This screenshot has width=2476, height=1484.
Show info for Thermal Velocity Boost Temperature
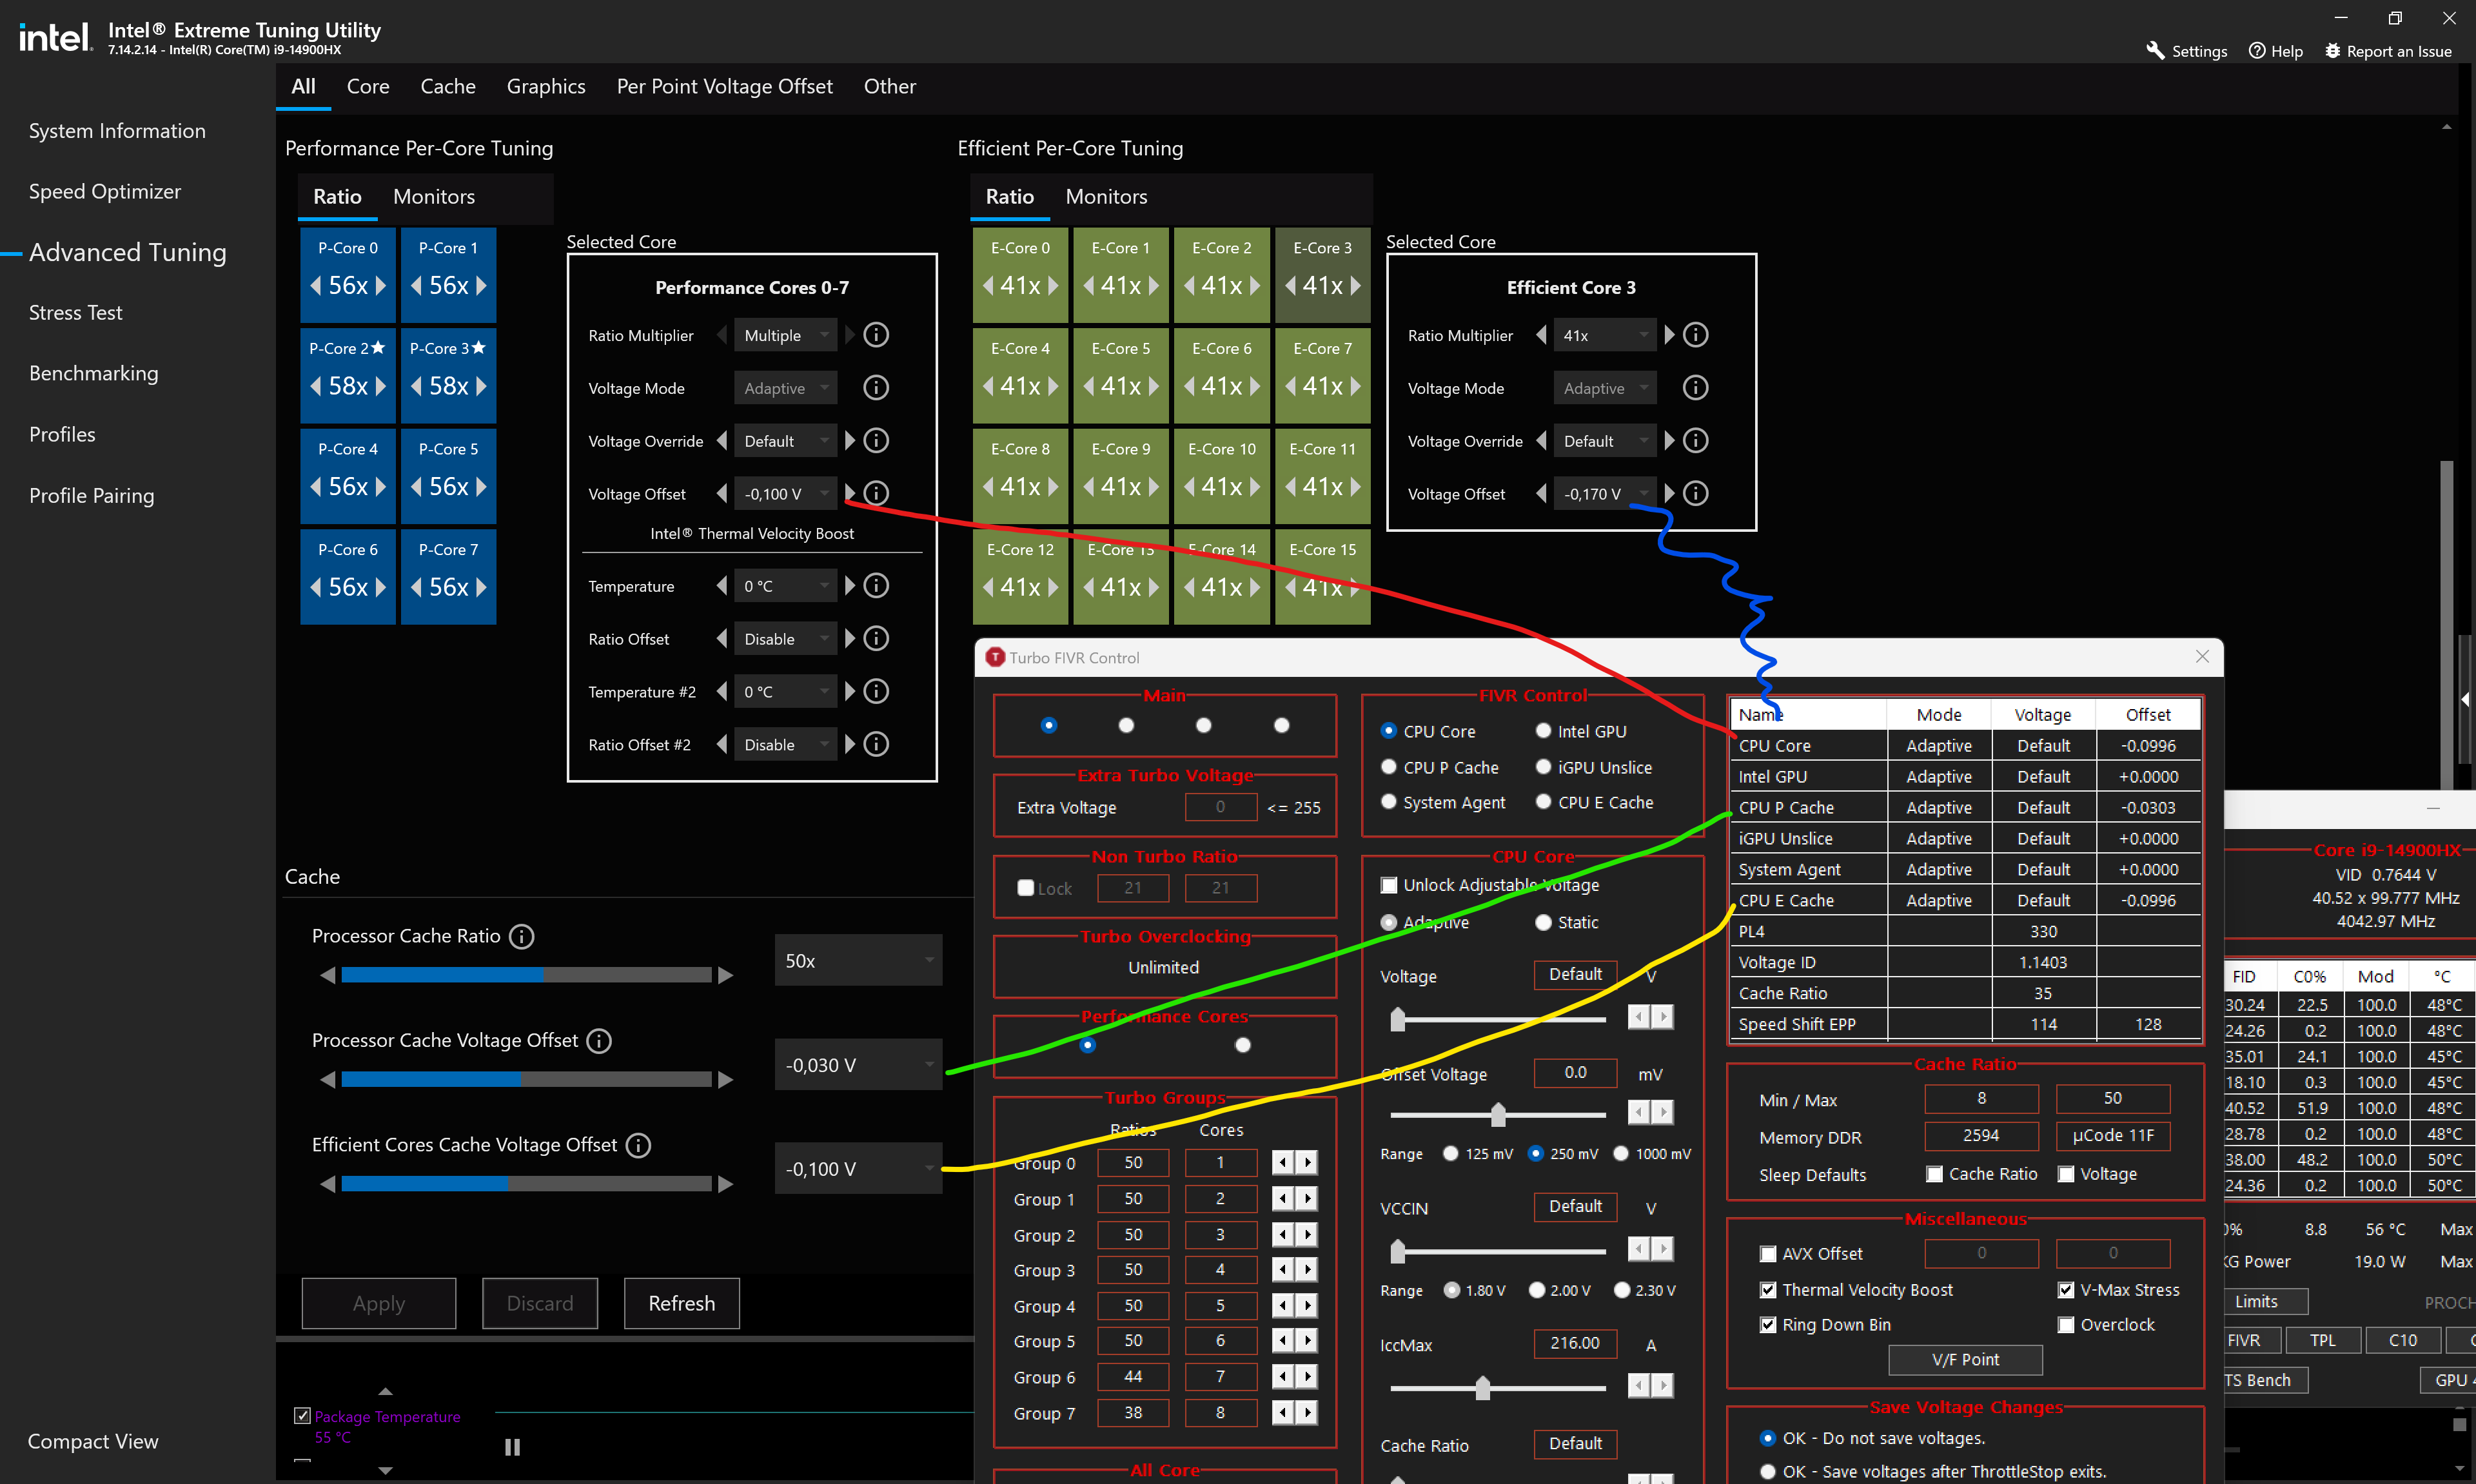pyautogui.click(x=876, y=586)
